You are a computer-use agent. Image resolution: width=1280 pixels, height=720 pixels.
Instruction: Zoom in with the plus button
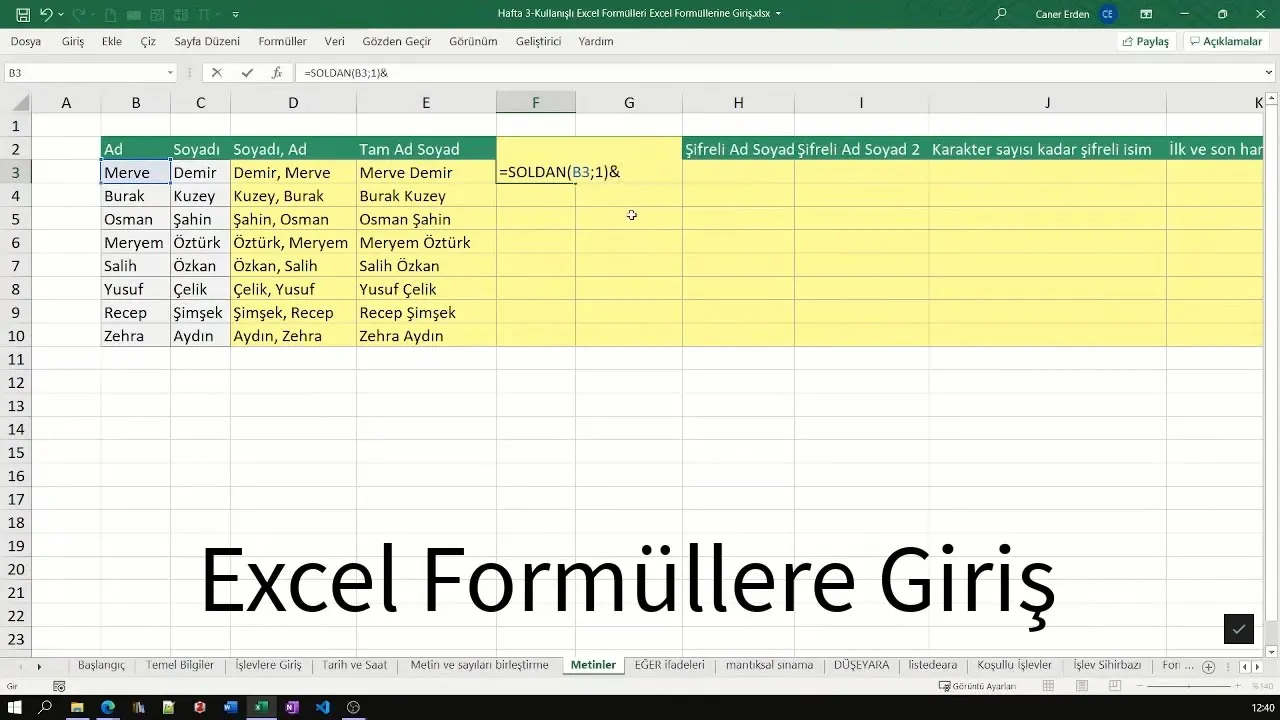(x=1238, y=686)
